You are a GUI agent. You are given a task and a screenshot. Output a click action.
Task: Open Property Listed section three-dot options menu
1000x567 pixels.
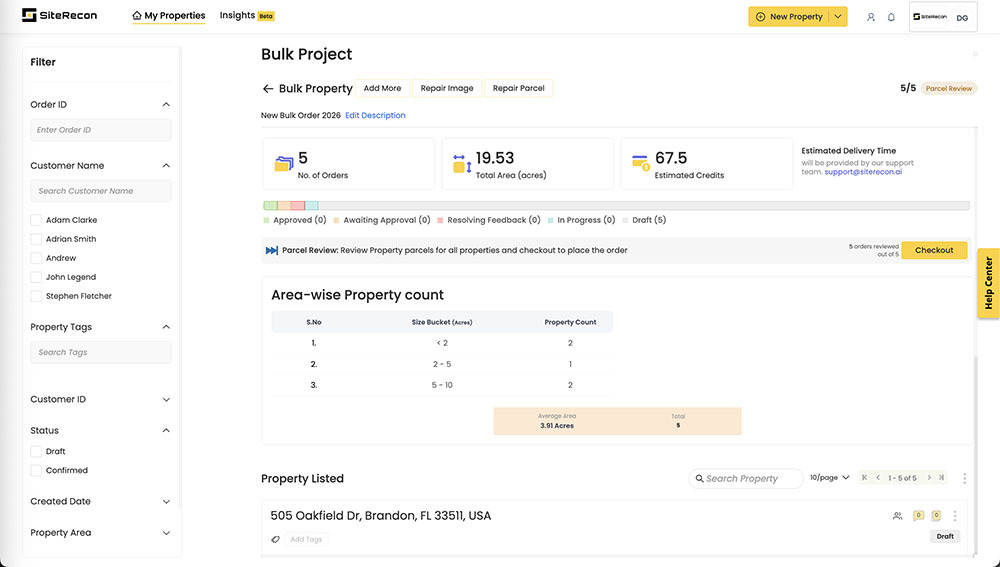[x=964, y=479]
